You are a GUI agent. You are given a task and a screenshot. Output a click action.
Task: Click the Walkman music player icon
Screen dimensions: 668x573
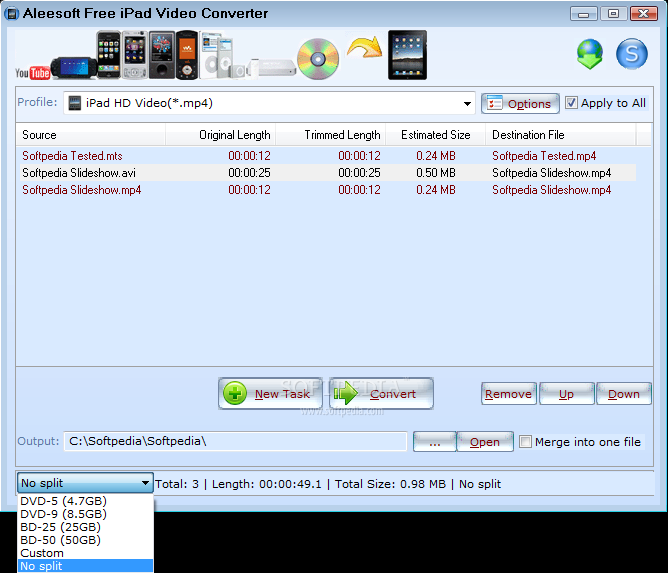pyautogui.click(x=187, y=55)
